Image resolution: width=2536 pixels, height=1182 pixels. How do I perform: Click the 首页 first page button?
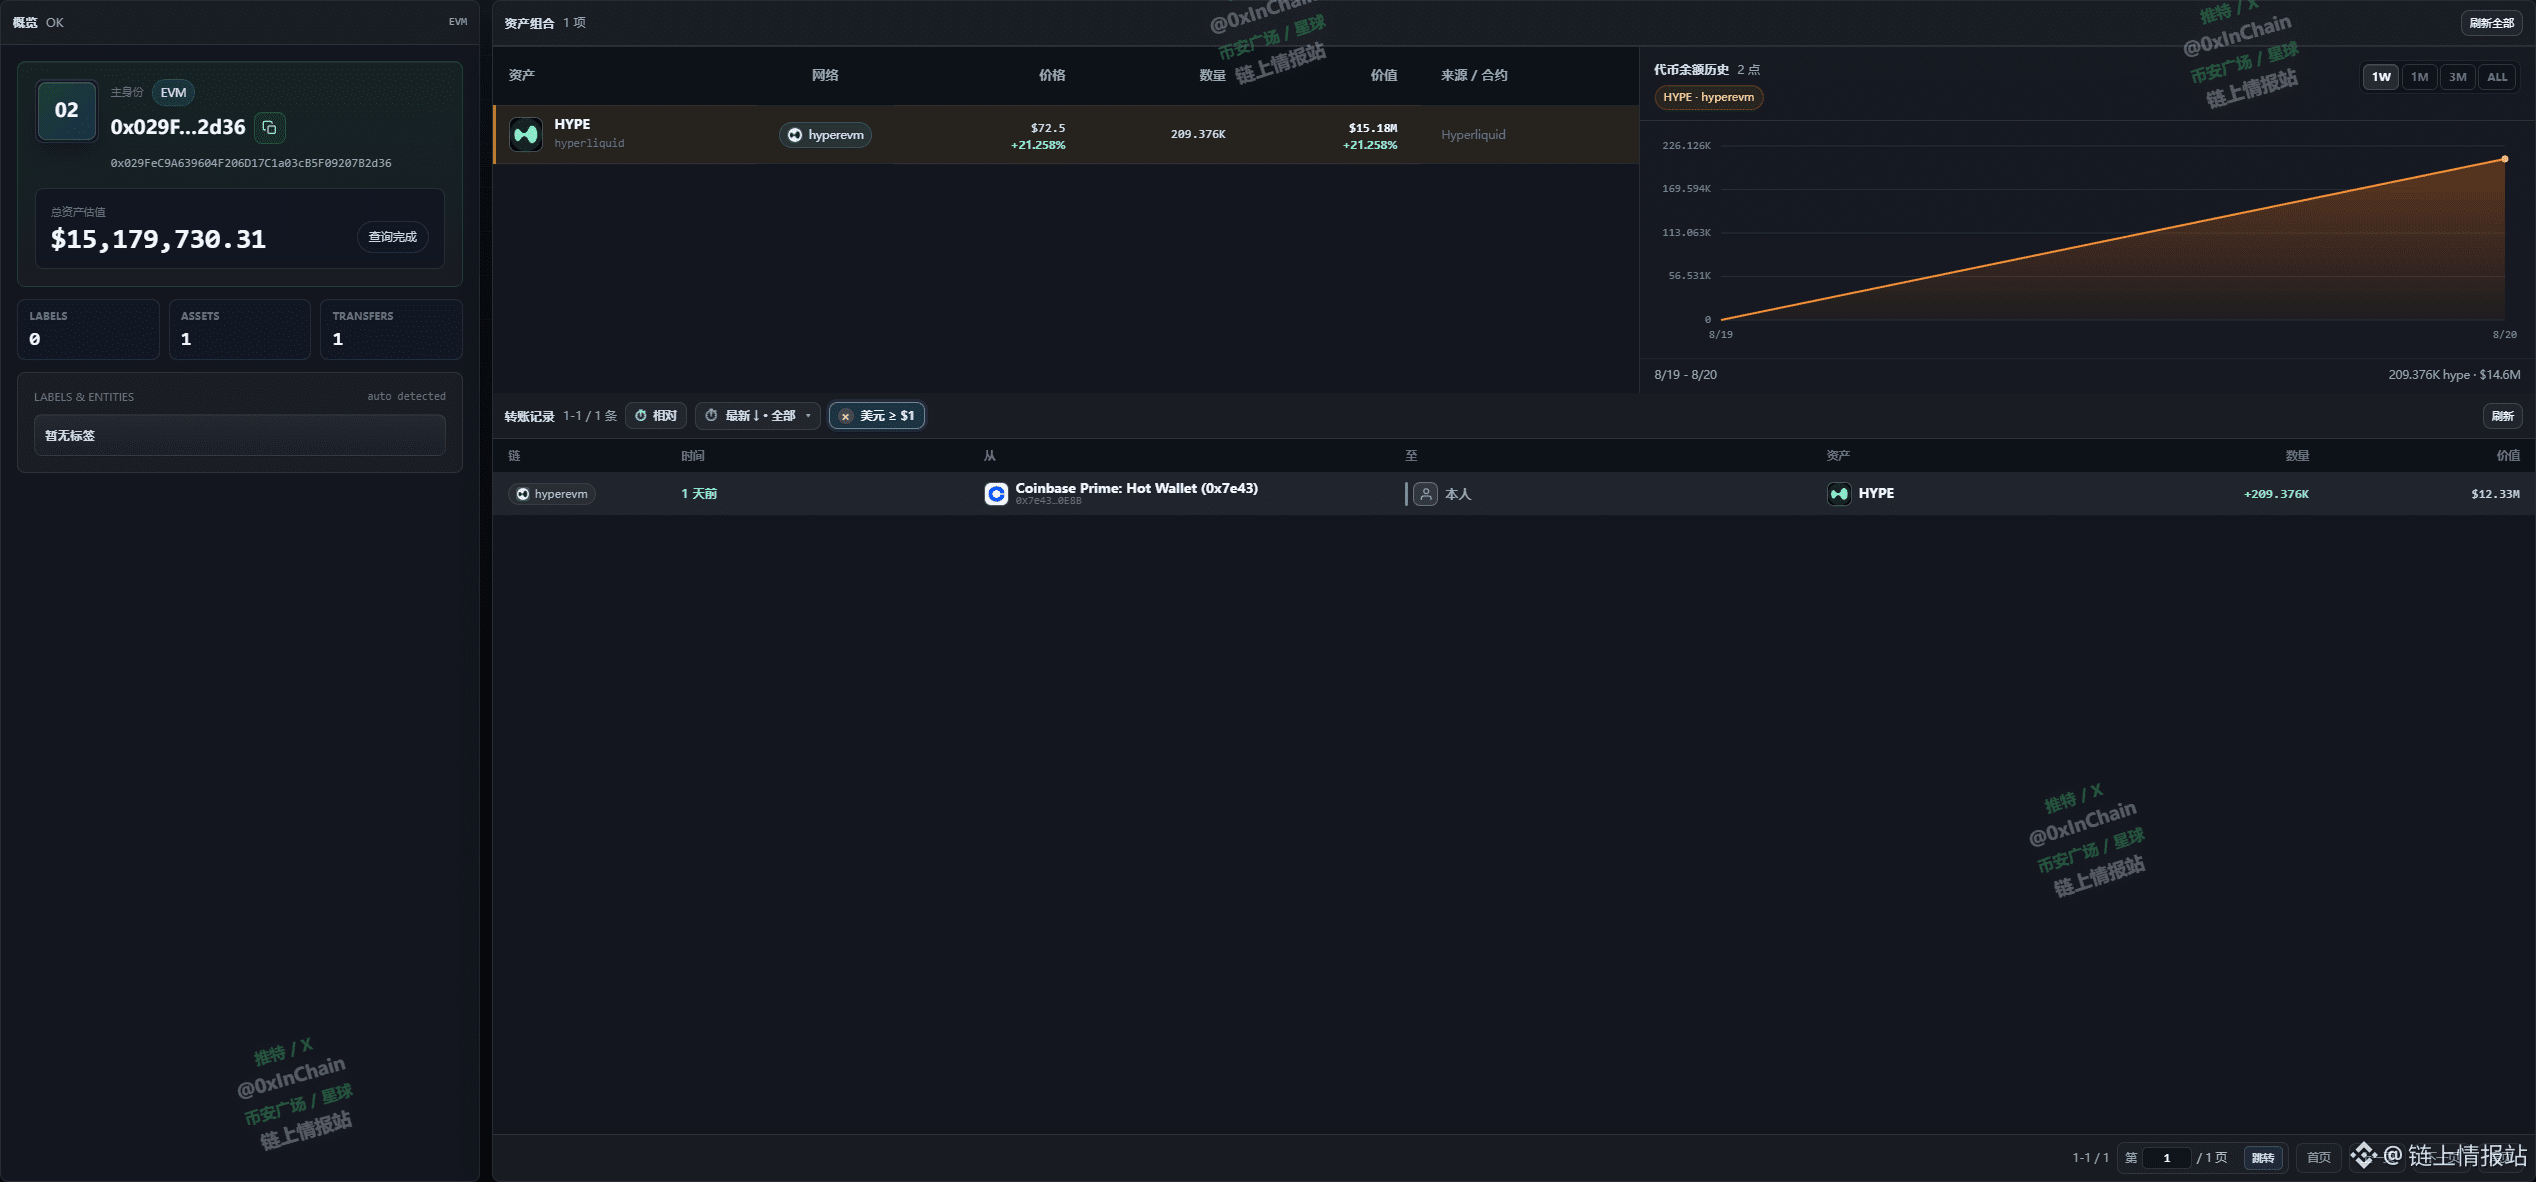point(2318,1158)
